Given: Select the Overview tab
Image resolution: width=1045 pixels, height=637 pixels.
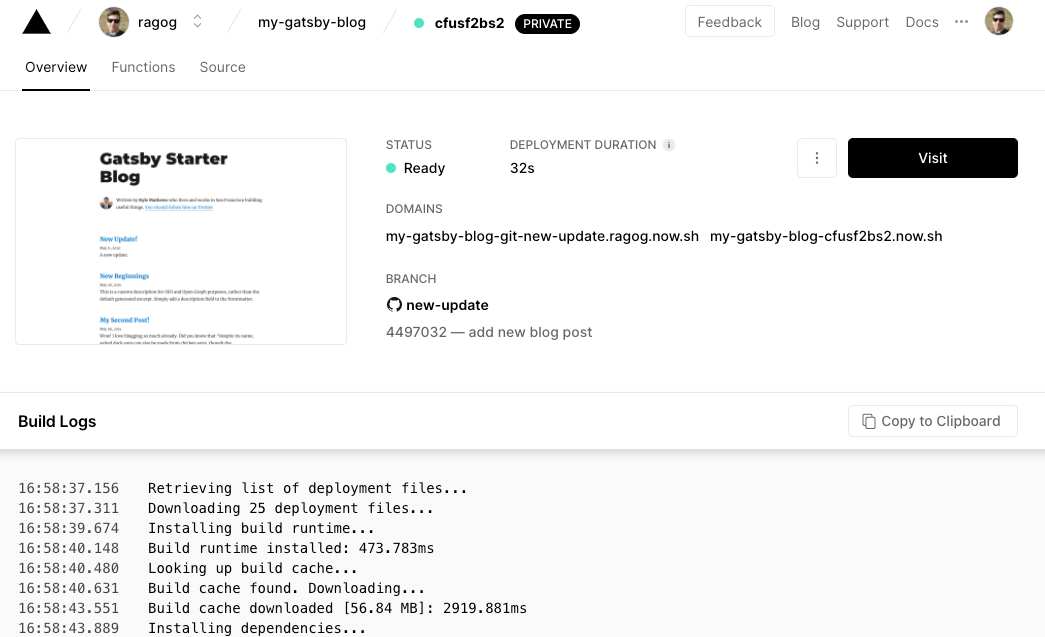Looking at the screenshot, I should tap(56, 67).
